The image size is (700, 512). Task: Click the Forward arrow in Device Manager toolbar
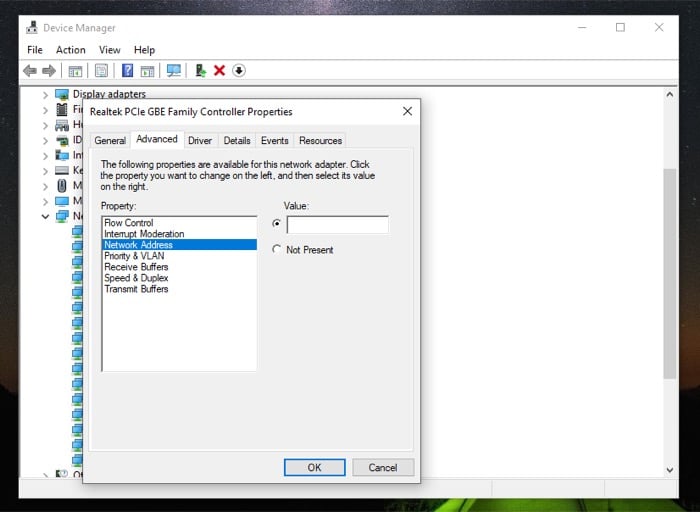tap(49, 71)
